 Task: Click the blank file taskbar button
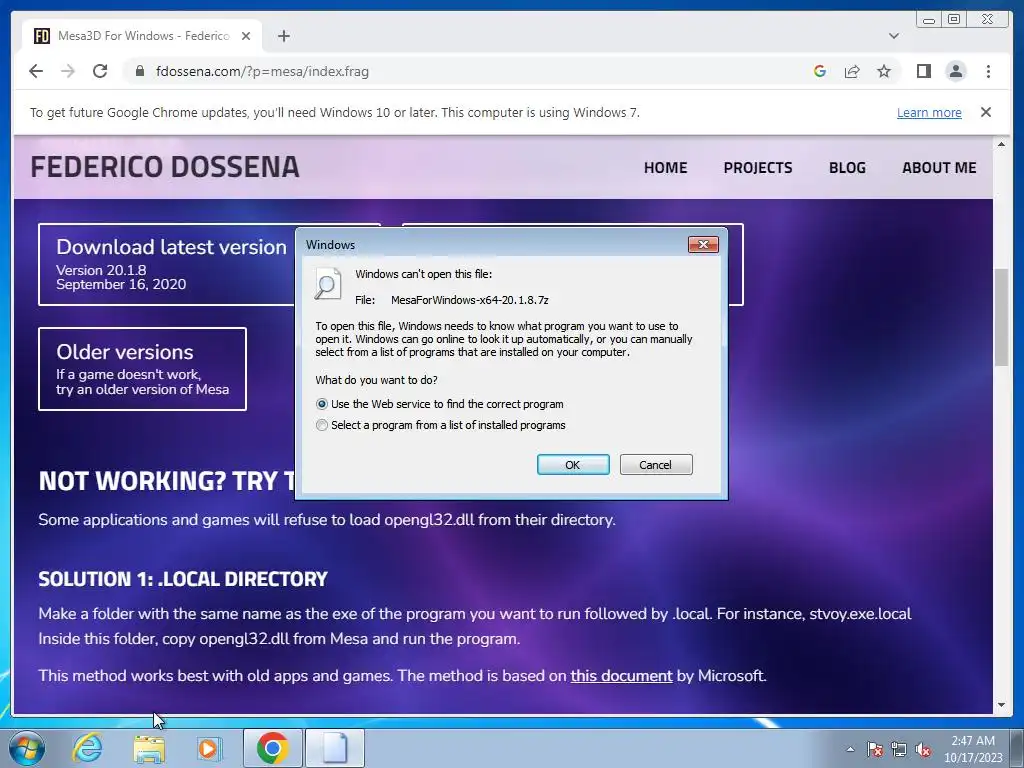click(334, 748)
